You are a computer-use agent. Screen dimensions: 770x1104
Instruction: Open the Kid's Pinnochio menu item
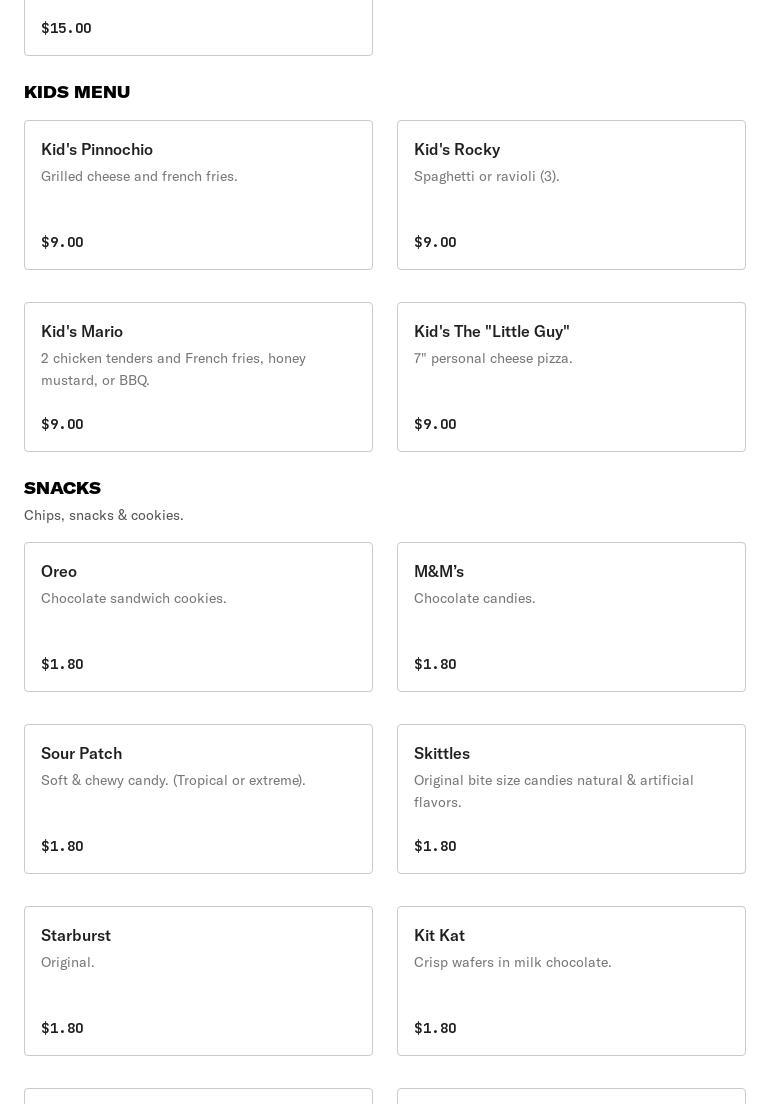click(x=198, y=195)
